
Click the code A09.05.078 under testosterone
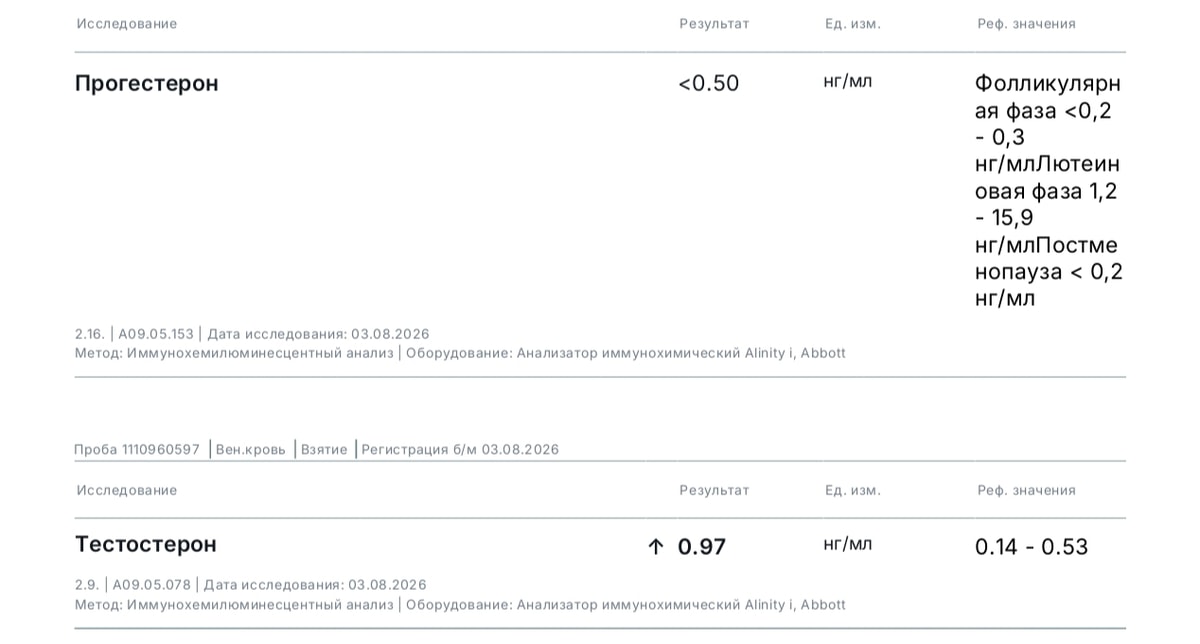[x=151, y=585]
